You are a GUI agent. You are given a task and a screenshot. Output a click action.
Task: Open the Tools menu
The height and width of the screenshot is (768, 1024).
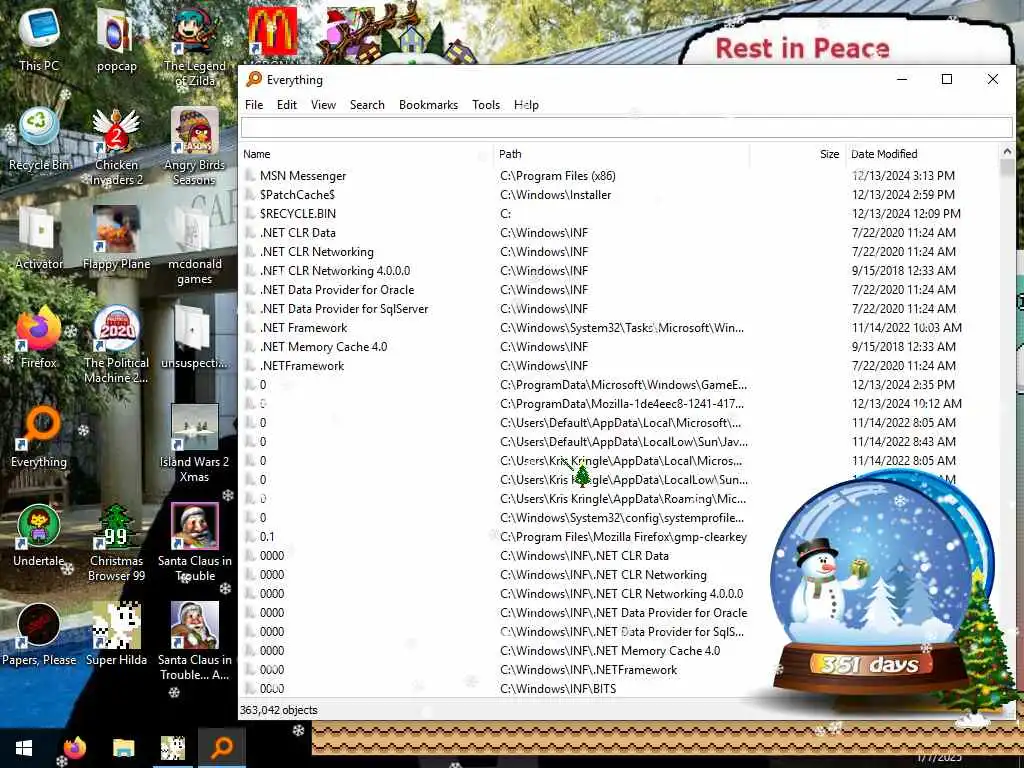point(486,105)
